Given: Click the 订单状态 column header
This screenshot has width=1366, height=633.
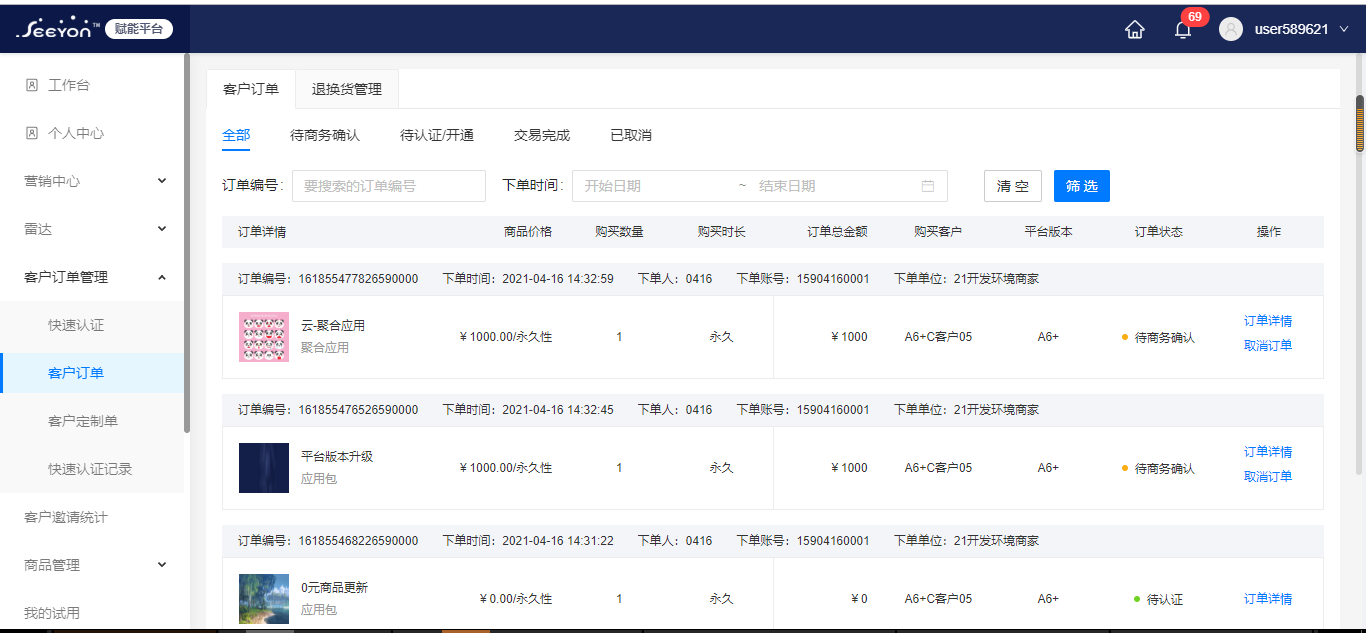Looking at the screenshot, I should [x=1159, y=232].
